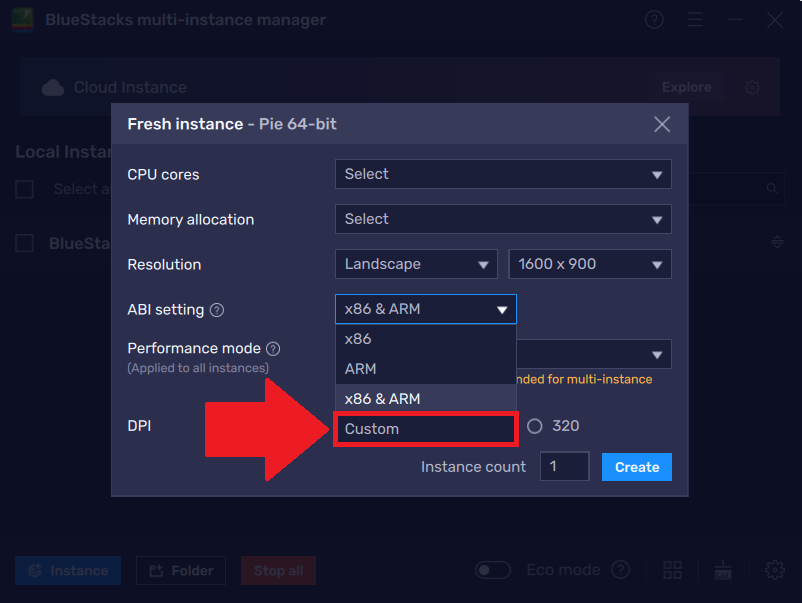The height and width of the screenshot is (603, 802).
Task: Open the hamburger menu in the title bar
Action: click(x=695, y=20)
